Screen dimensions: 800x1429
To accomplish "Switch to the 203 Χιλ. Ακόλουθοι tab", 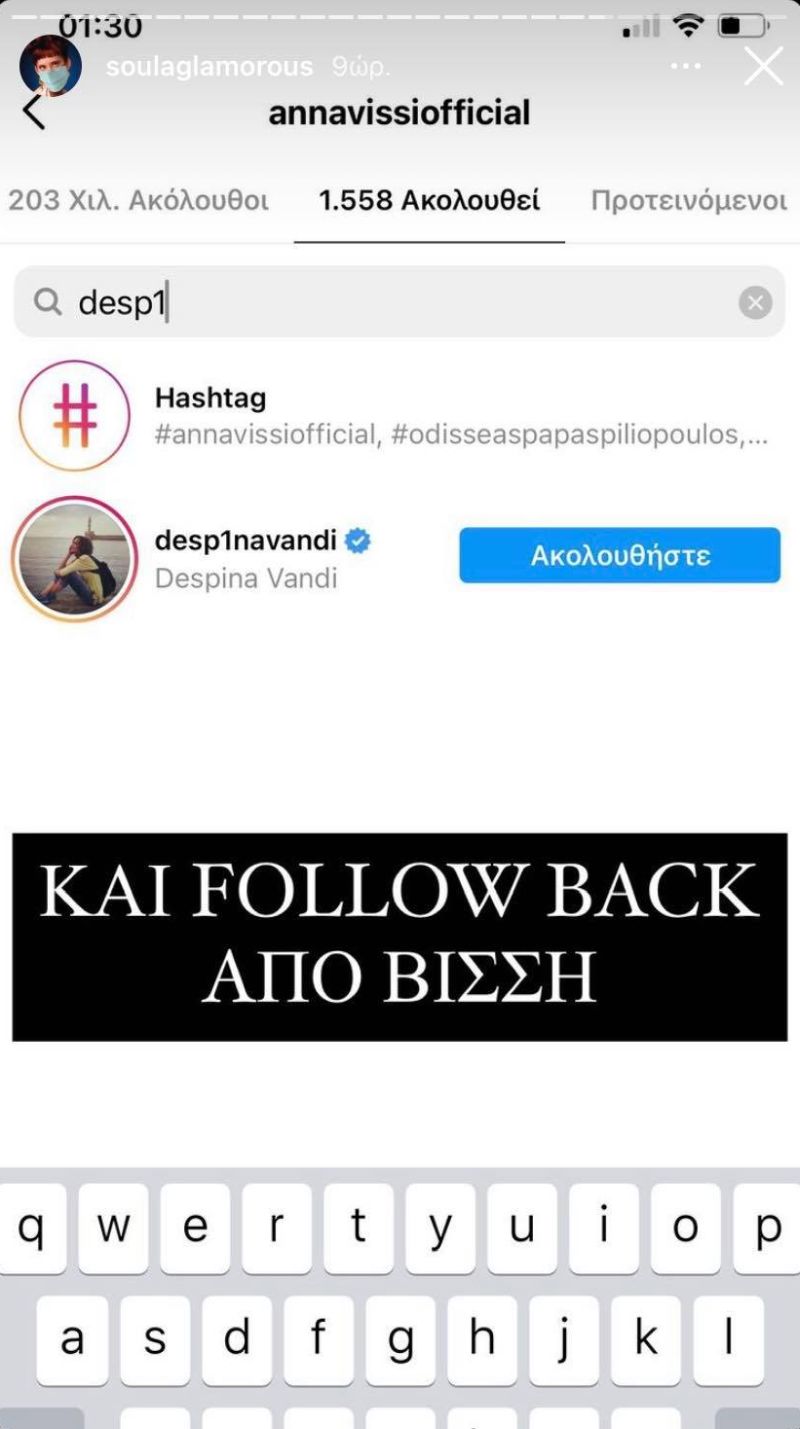I will (x=139, y=200).
